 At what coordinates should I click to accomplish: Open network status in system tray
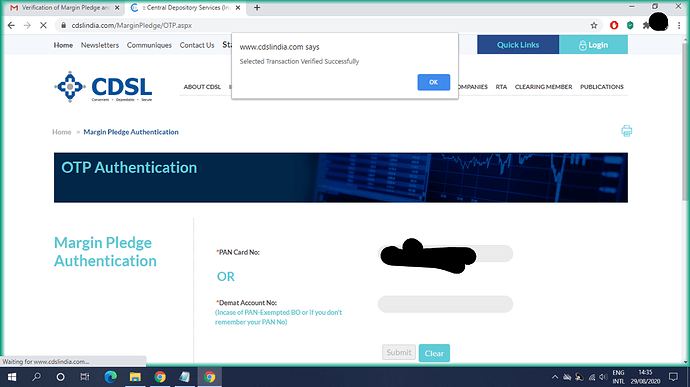pyautogui.click(x=592, y=377)
